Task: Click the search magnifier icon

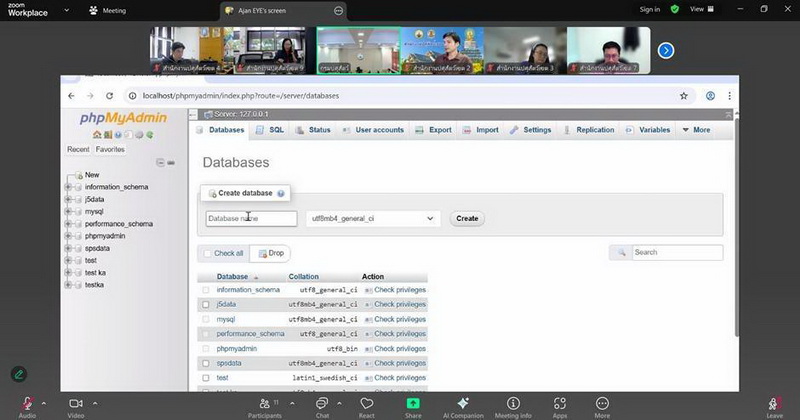Action: [x=621, y=253]
